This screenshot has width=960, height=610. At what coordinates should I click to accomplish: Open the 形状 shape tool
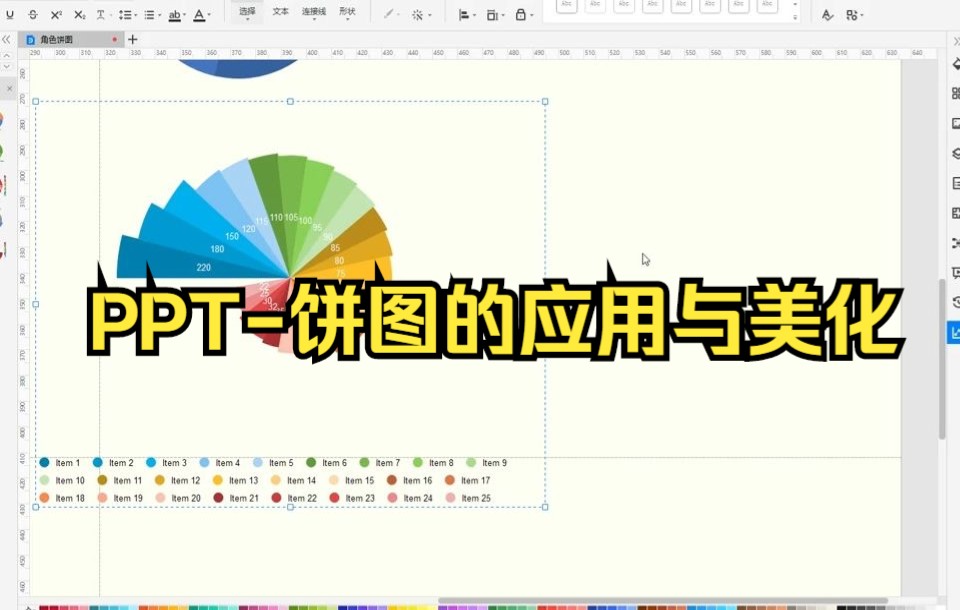coord(348,11)
